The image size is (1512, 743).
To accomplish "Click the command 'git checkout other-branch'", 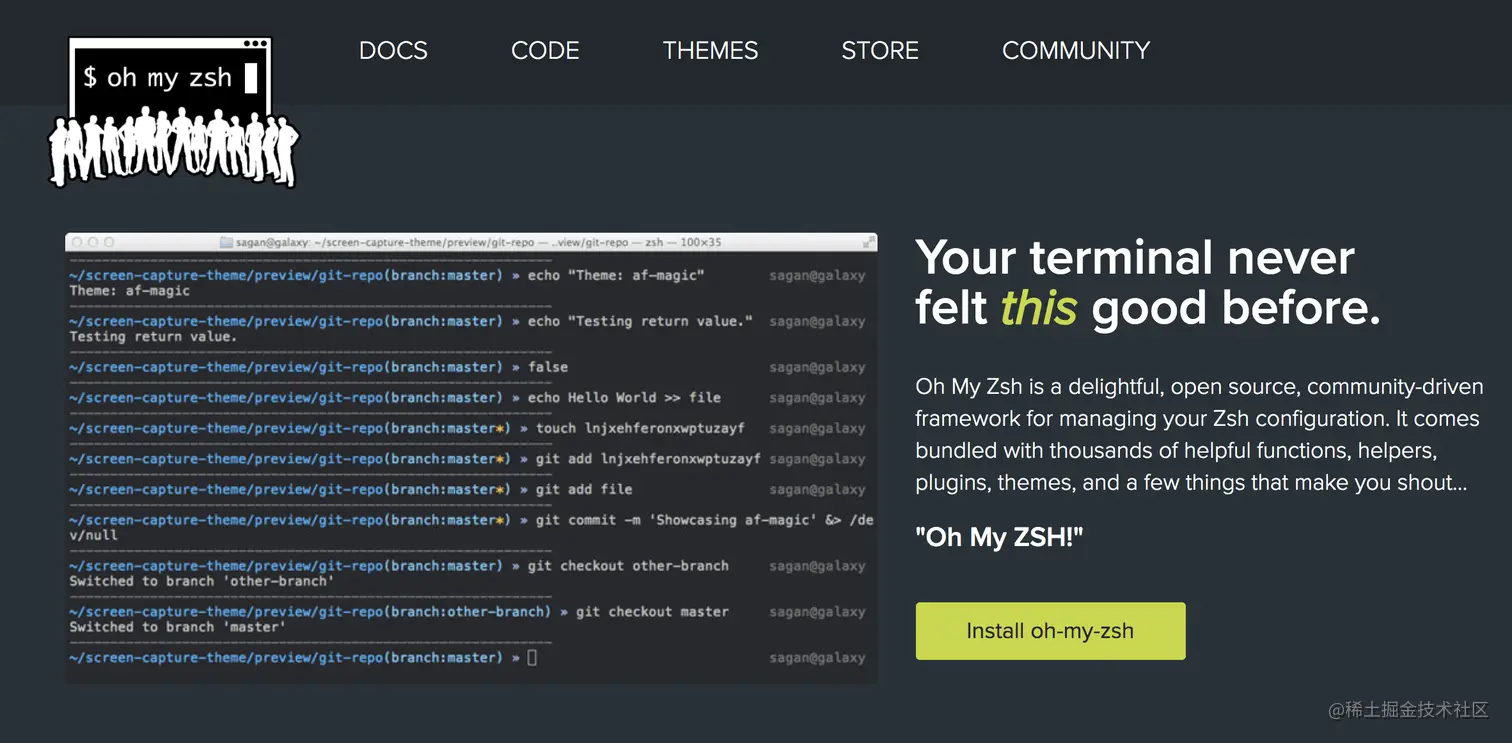I will (x=628, y=566).
